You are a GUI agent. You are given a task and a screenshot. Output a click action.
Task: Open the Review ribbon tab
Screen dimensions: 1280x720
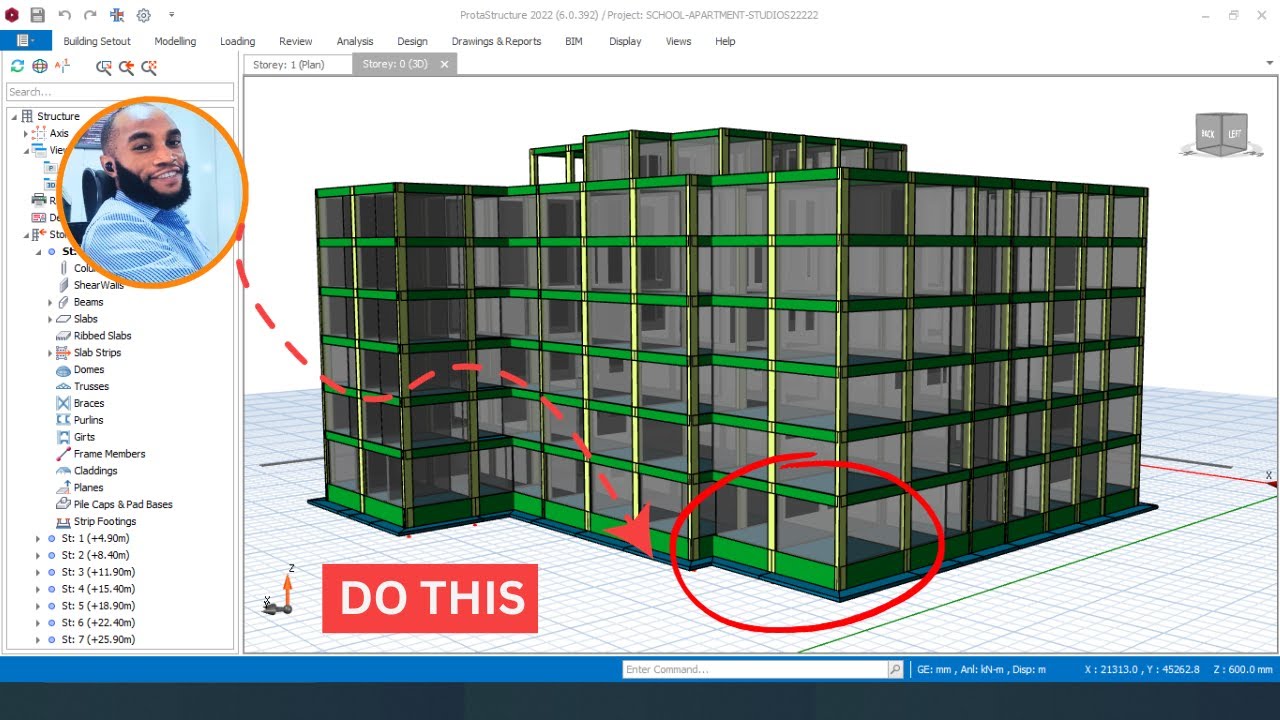(296, 41)
